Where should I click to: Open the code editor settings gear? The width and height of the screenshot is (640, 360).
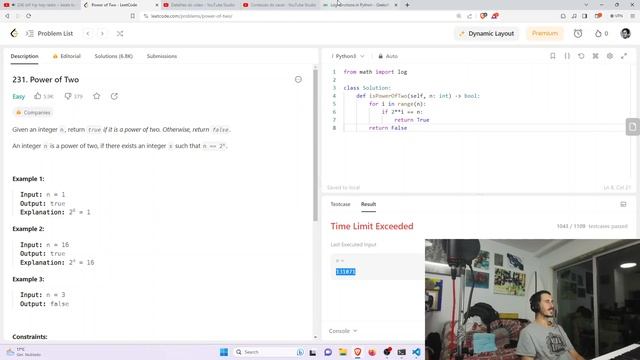click(610, 56)
